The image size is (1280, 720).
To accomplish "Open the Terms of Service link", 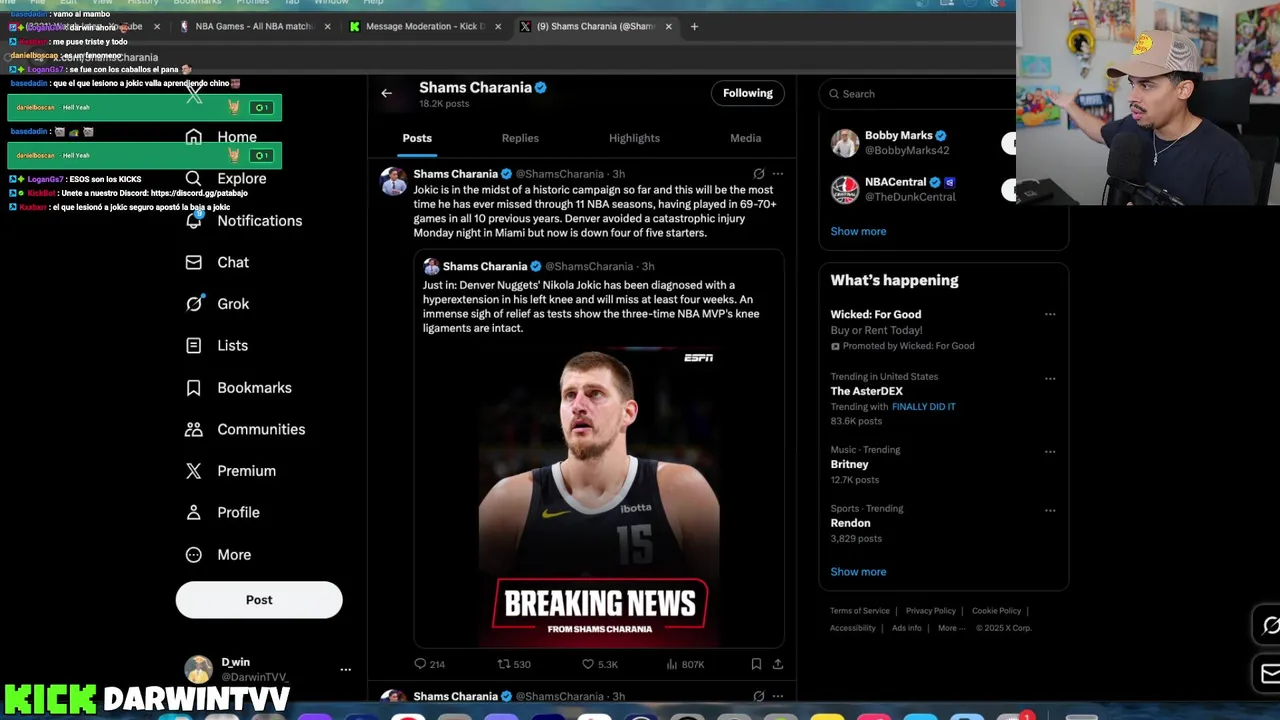I will [x=859, y=611].
